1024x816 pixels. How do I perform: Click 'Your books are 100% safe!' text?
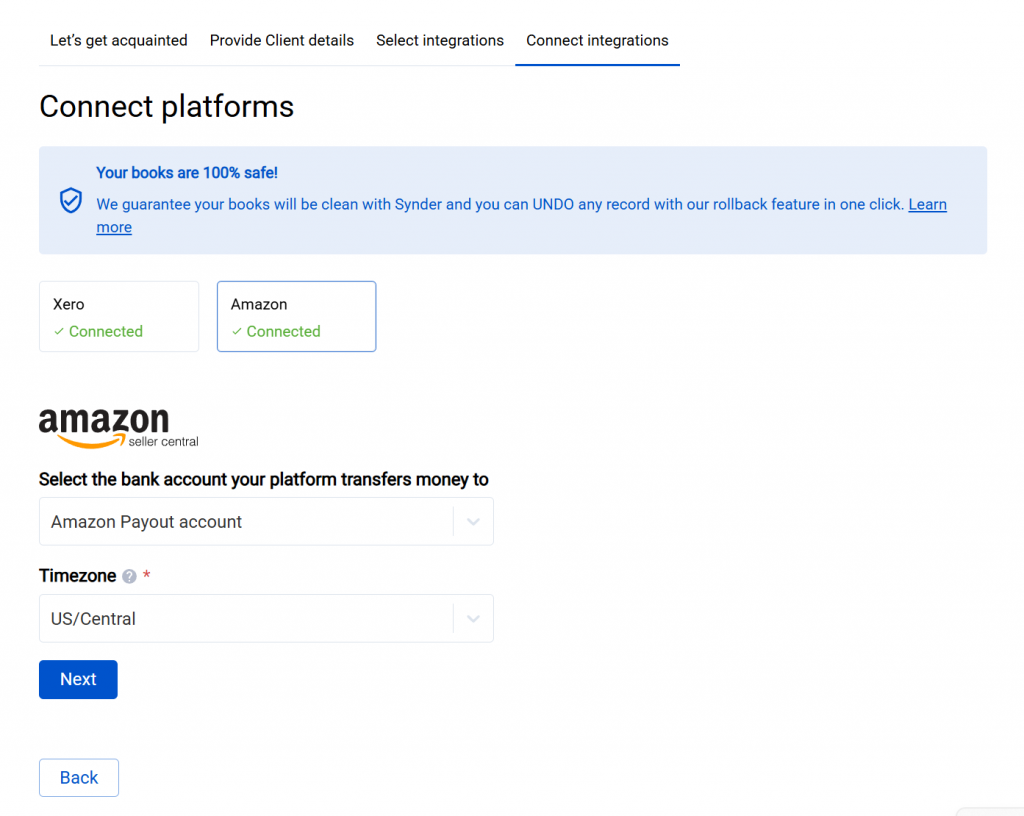(x=187, y=173)
